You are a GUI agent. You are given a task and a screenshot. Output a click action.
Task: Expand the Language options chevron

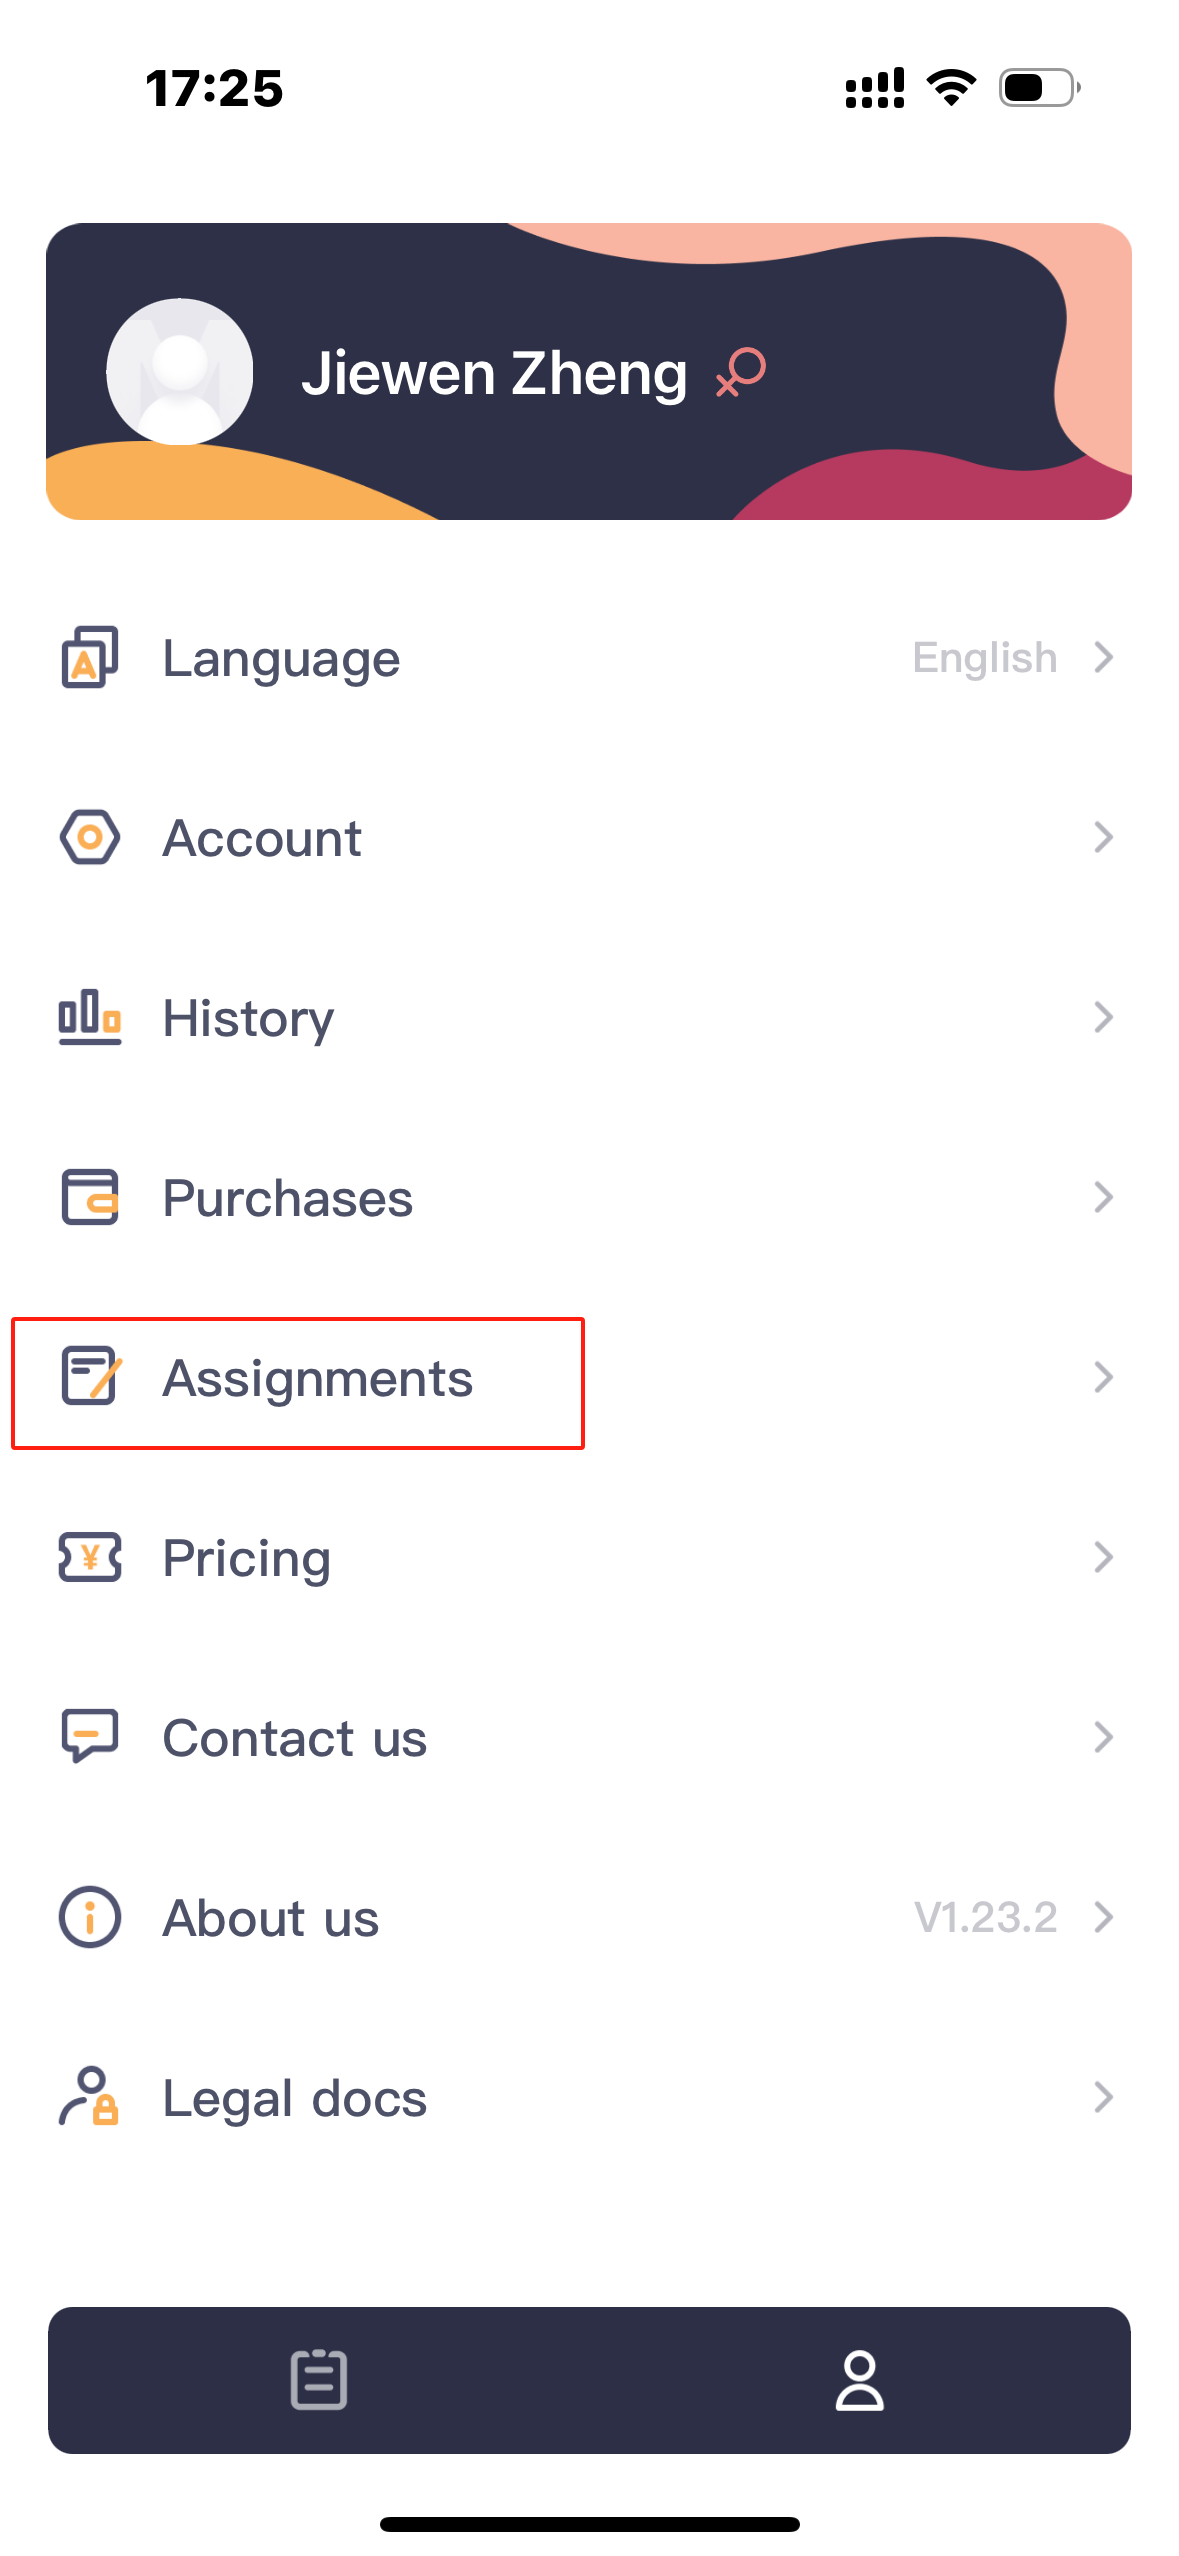click(x=1103, y=657)
